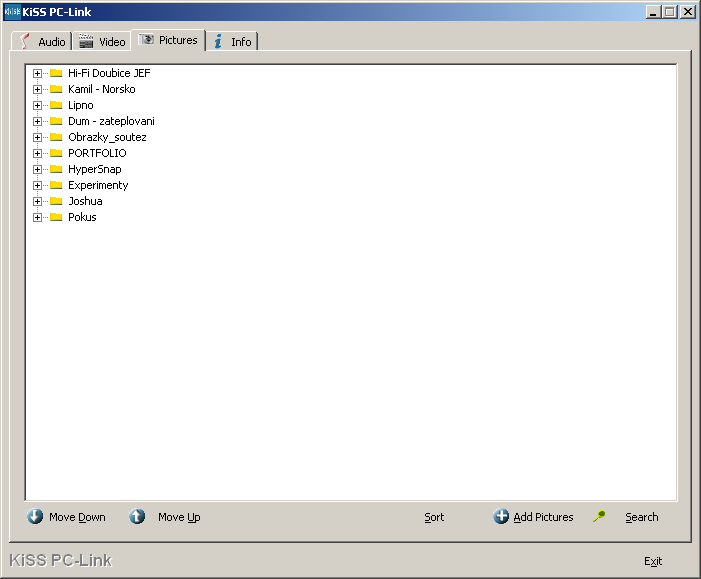Select the Pictures tab
This screenshot has height=579, width=701.
tap(168, 40)
